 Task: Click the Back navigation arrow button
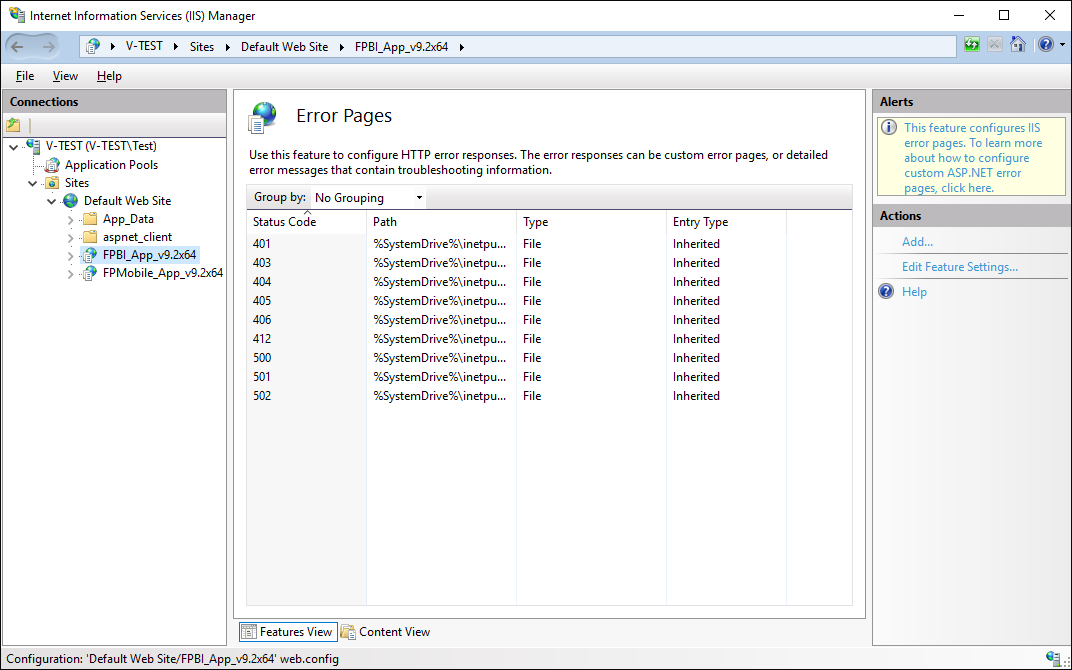tap(17, 46)
